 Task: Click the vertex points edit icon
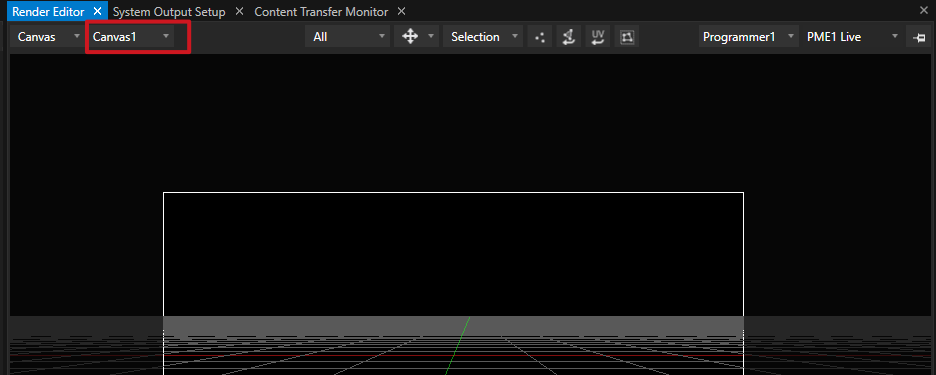coord(540,37)
